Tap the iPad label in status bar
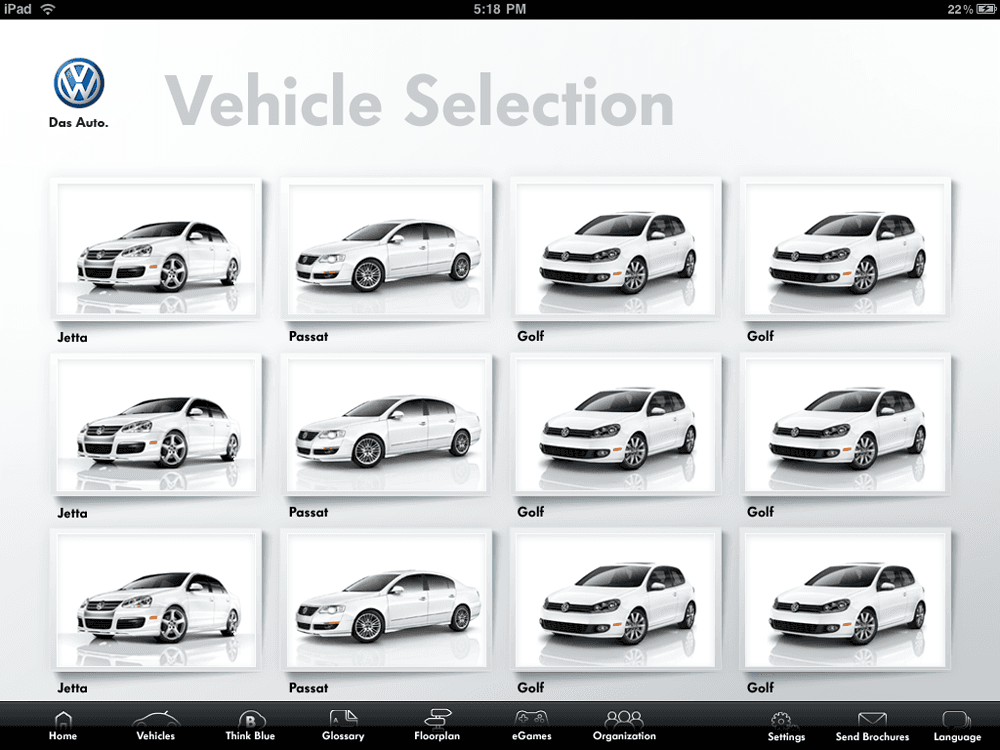The height and width of the screenshot is (750, 1000). (x=17, y=9)
